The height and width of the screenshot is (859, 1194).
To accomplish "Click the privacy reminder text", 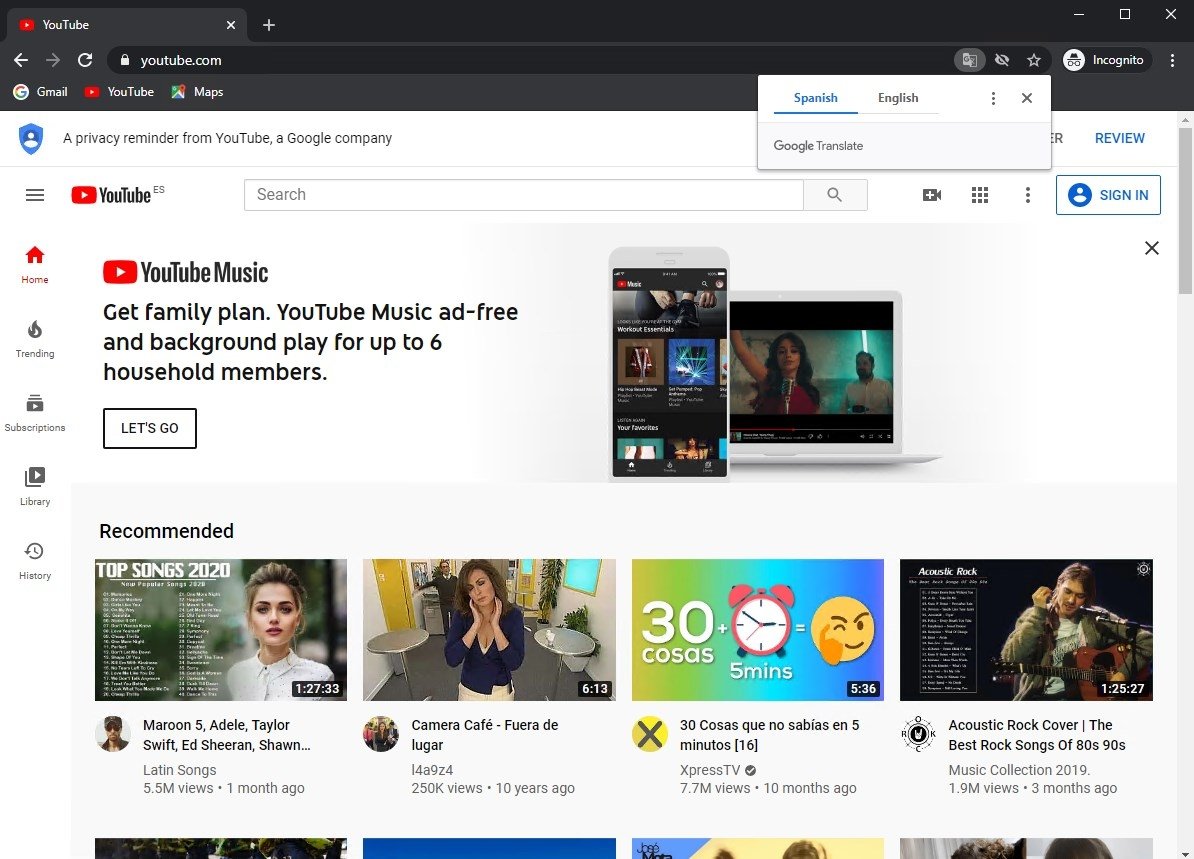I will [x=228, y=138].
